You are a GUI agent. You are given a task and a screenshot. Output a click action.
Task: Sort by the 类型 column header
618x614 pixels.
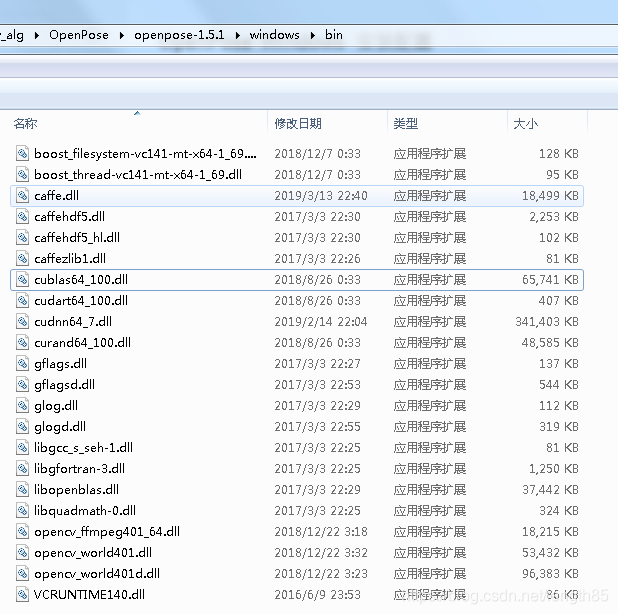(x=406, y=124)
